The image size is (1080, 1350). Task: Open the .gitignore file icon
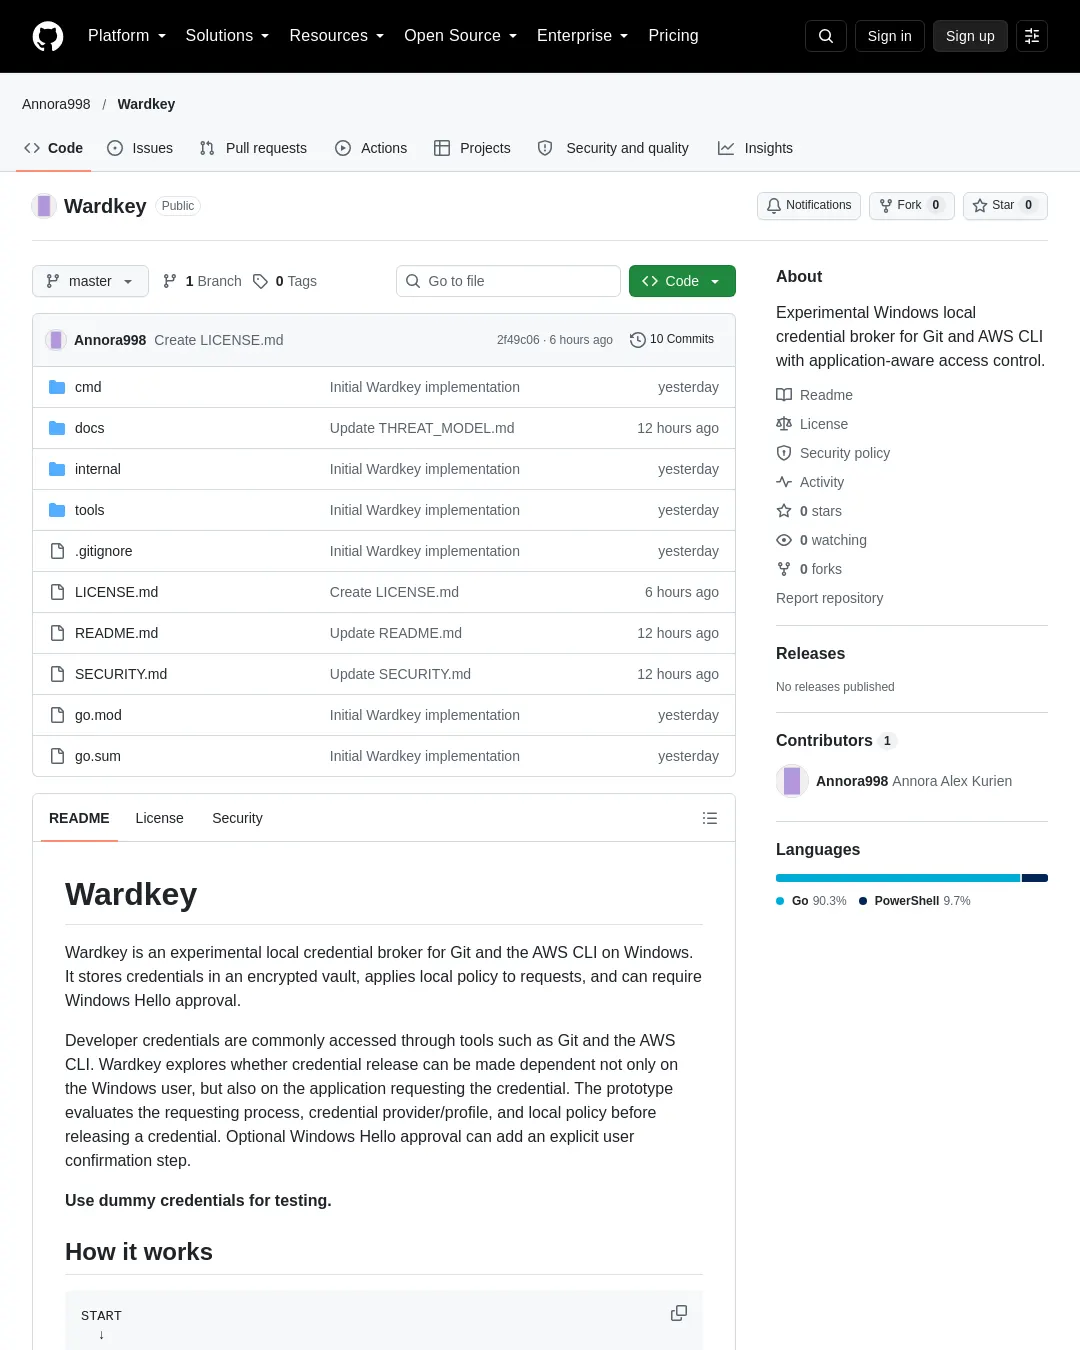point(58,551)
